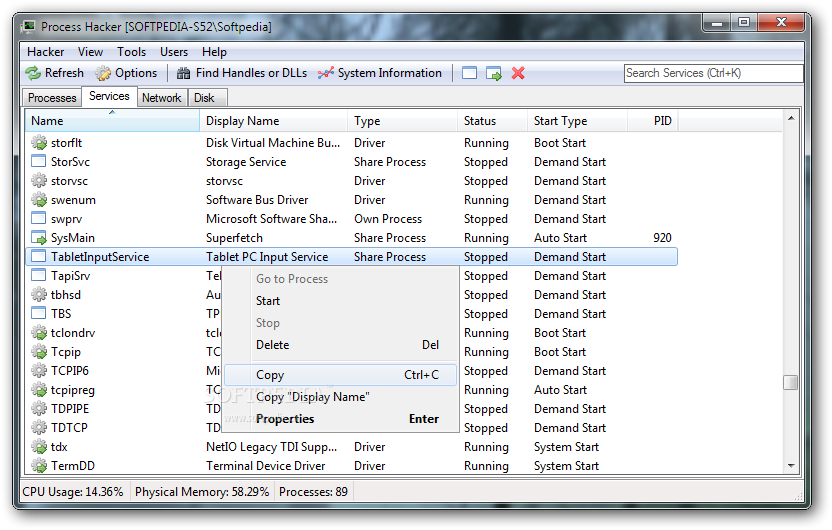Click the scrollbar up arrow
Screen dimensions: 832x530
(x=791, y=118)
